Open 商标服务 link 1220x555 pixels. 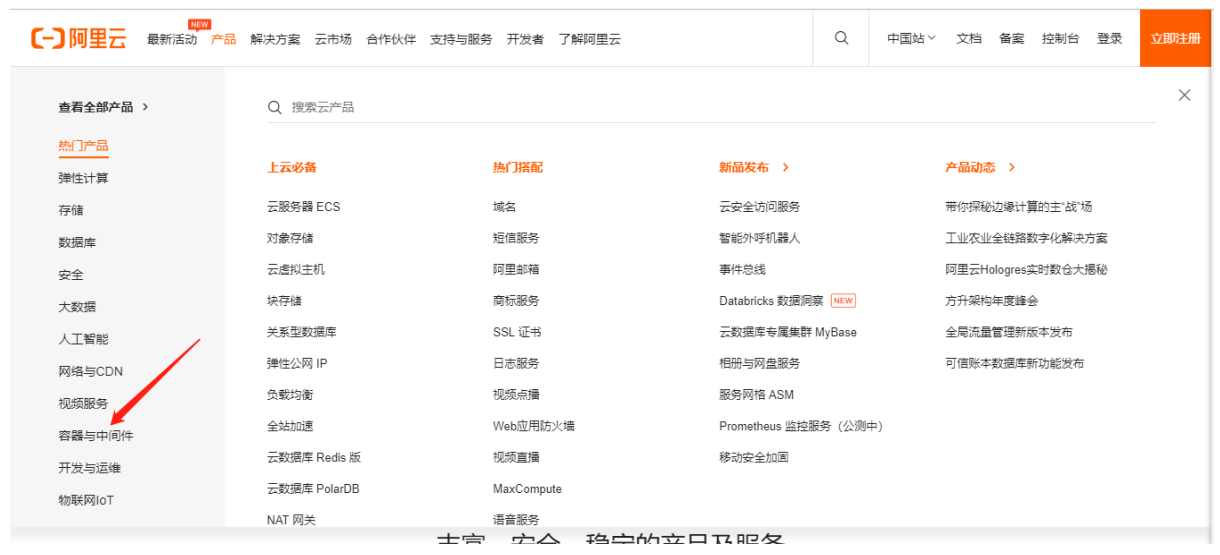516,301
